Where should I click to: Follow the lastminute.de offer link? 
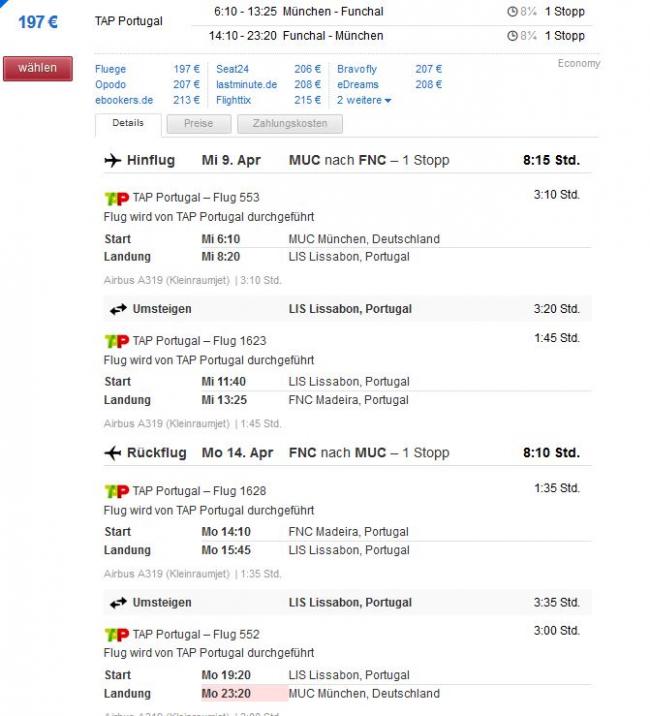tap(246, 85)
